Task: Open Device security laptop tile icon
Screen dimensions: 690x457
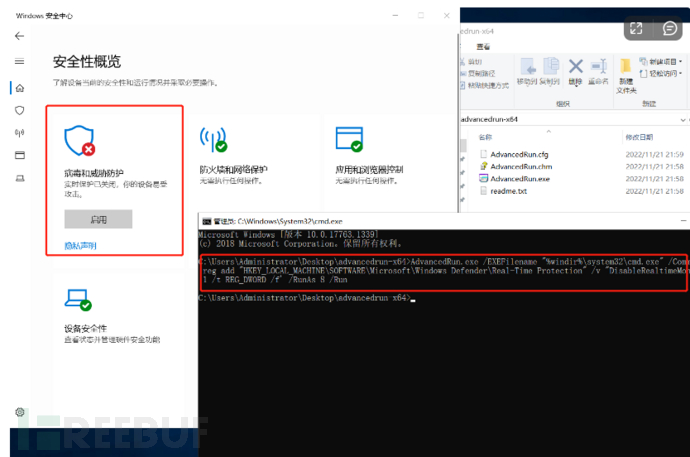Action: pyautogui.click(x=78, y=300)
